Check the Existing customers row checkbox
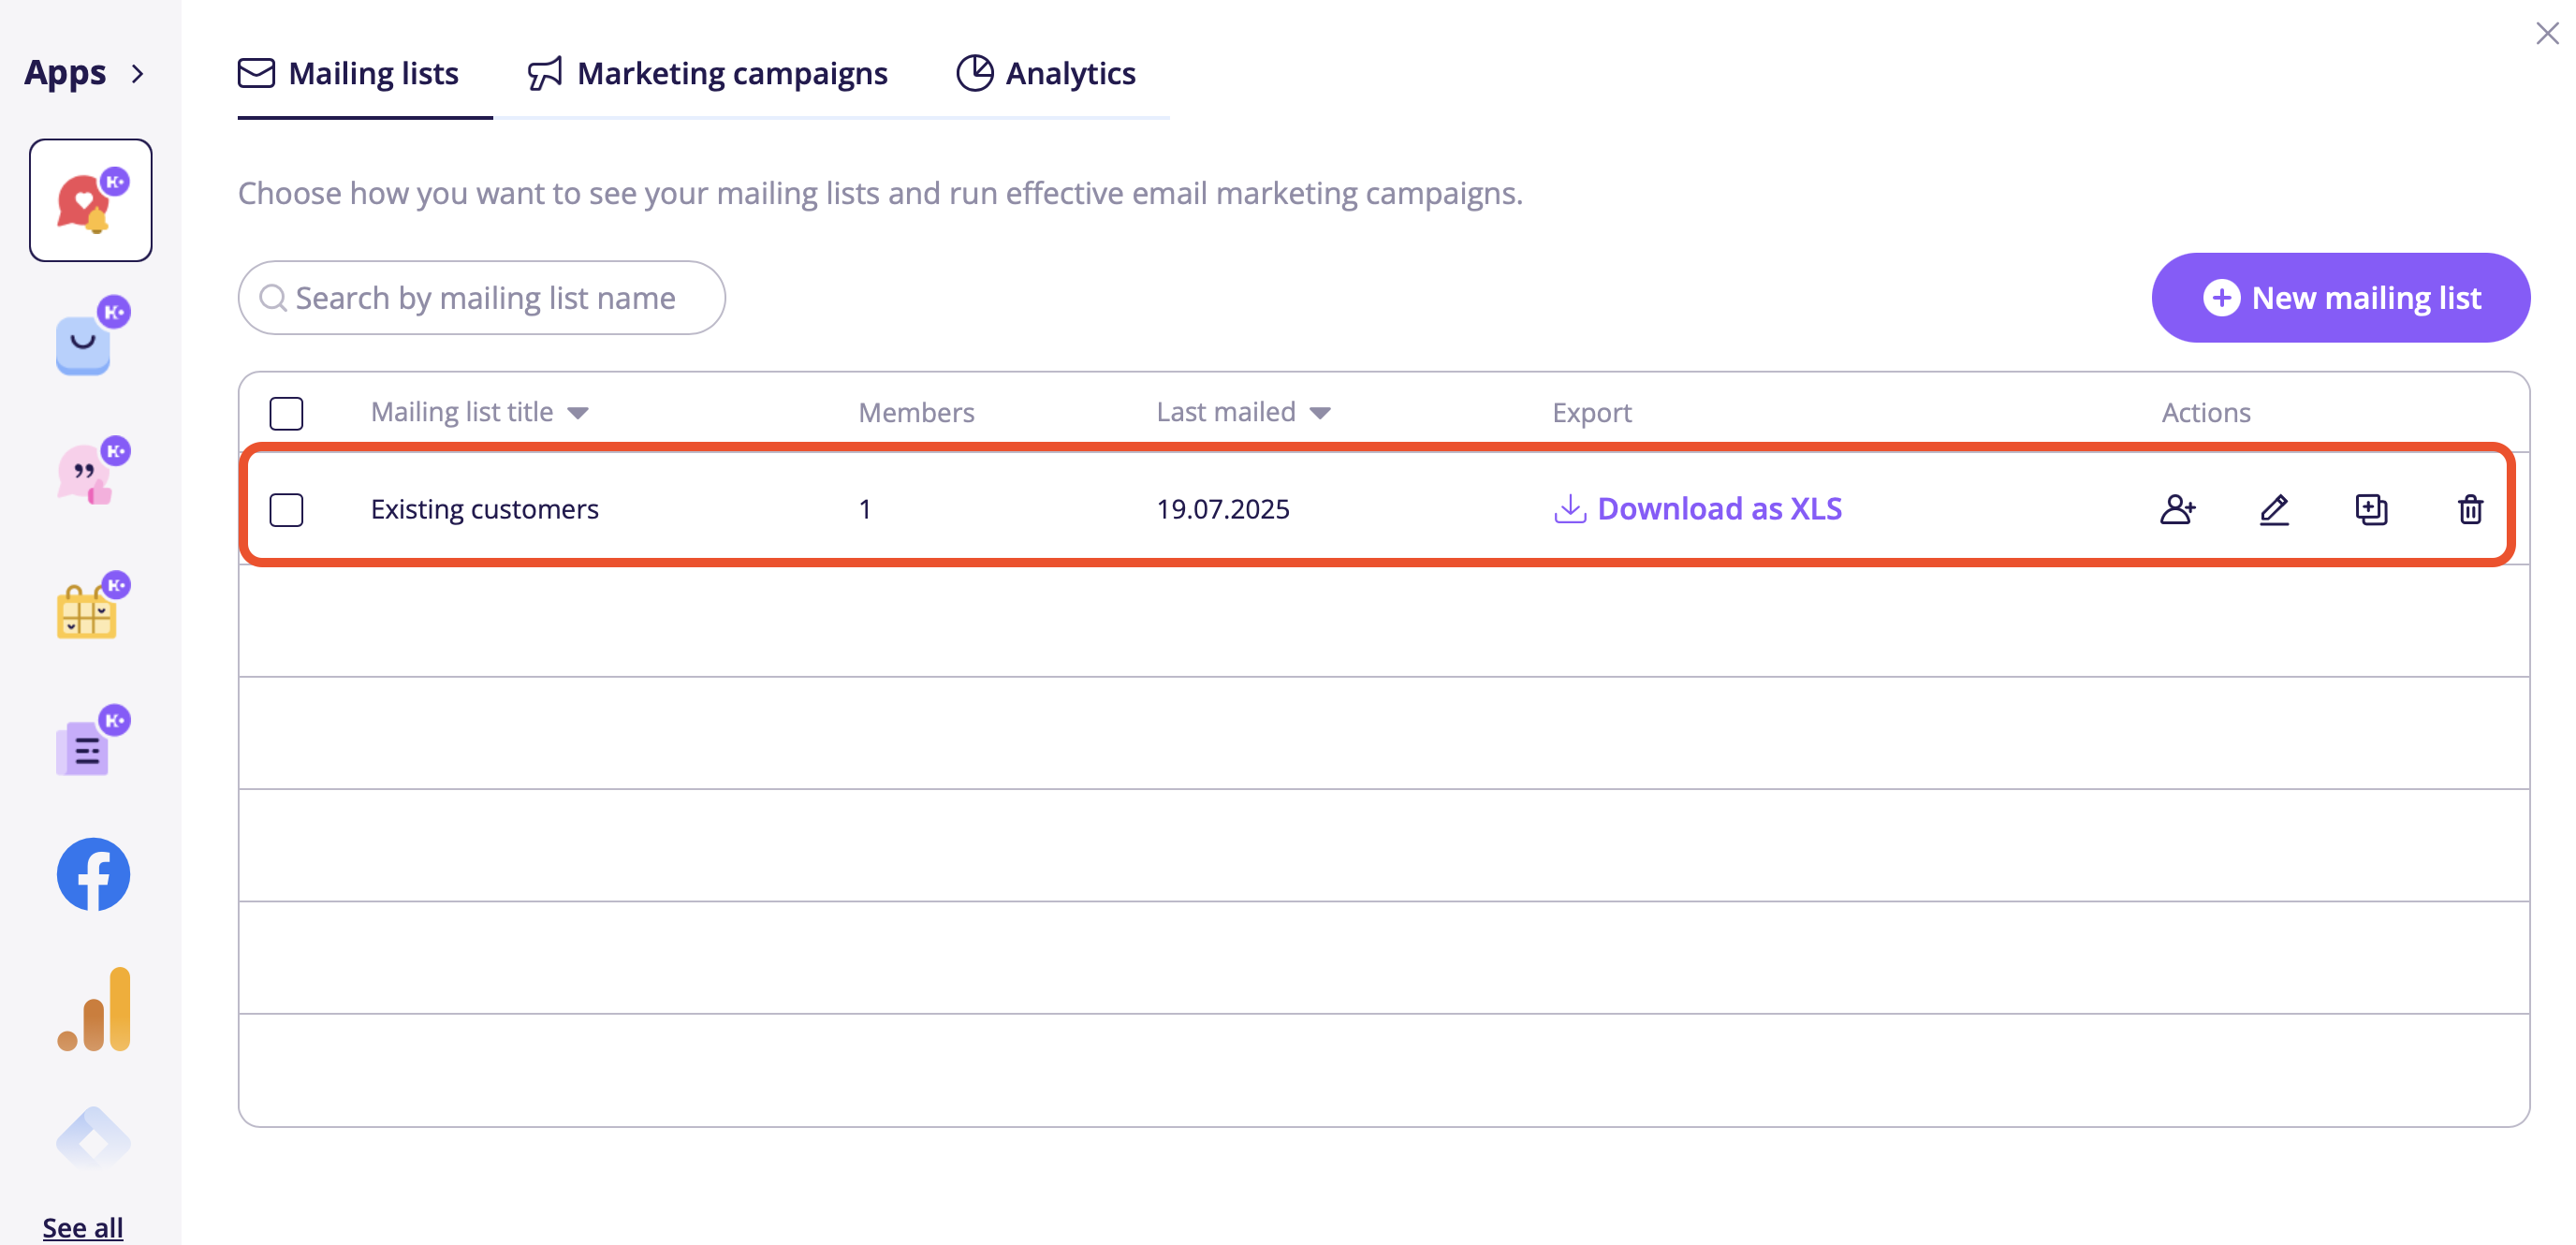Image resolution: width=2576 pixels, height=1245 pixels. (x=286, y=509)
